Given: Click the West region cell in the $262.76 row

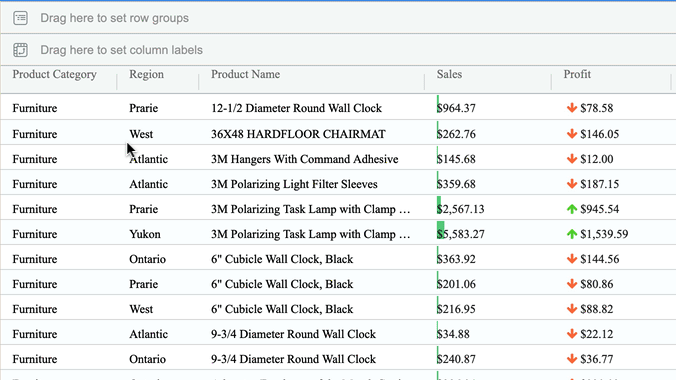Looking at the screenshot, I should 141,134.
